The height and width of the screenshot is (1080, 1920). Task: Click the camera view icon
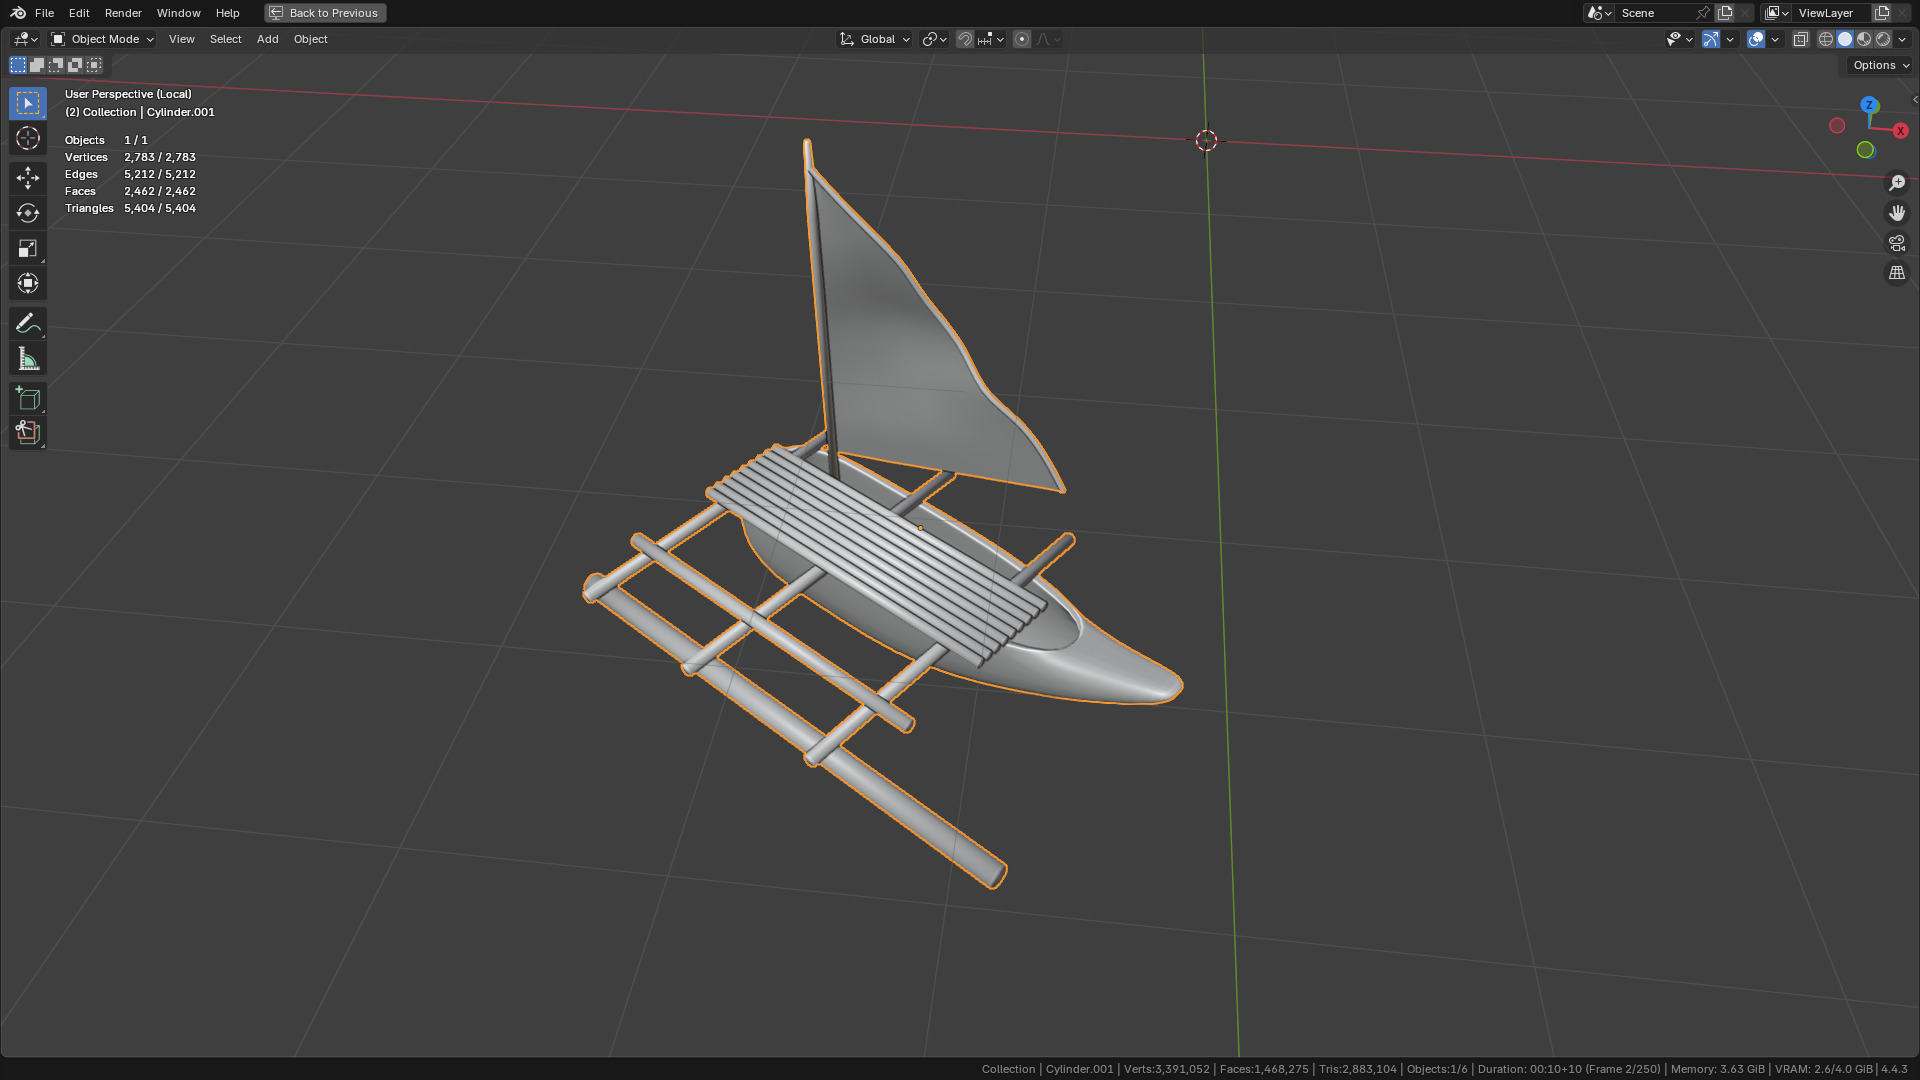point(1896,243)
